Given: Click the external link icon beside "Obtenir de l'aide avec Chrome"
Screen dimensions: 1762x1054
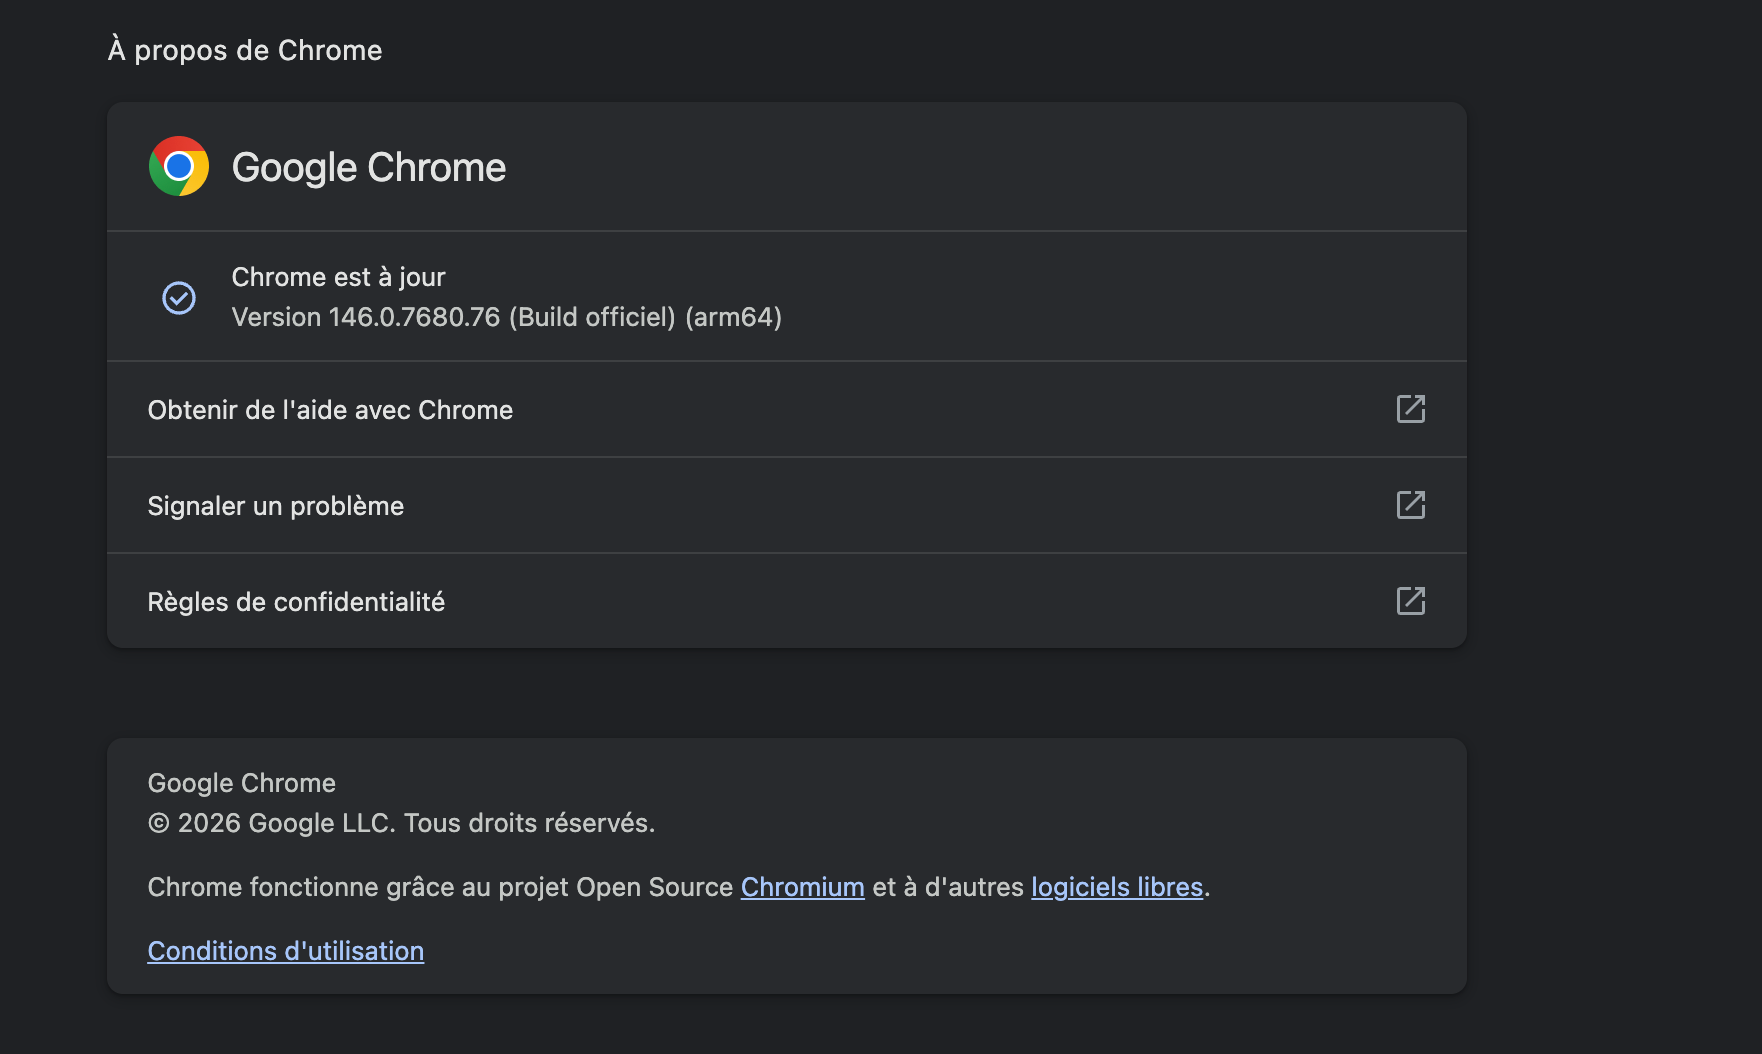Looking at the screenshot, I should 1411,409.
